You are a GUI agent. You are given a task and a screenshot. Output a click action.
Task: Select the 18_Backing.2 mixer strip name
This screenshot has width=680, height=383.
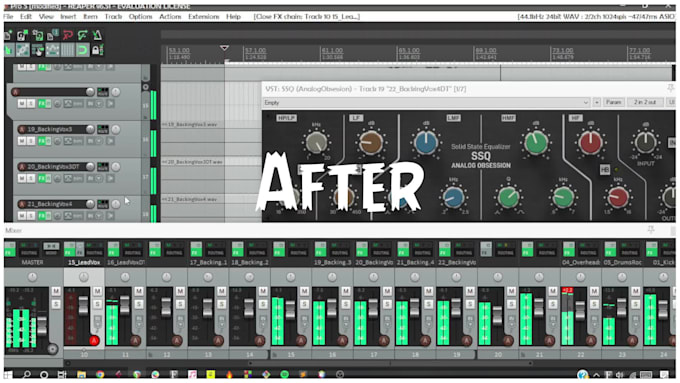pyautogui.click(x=250, y=262)
